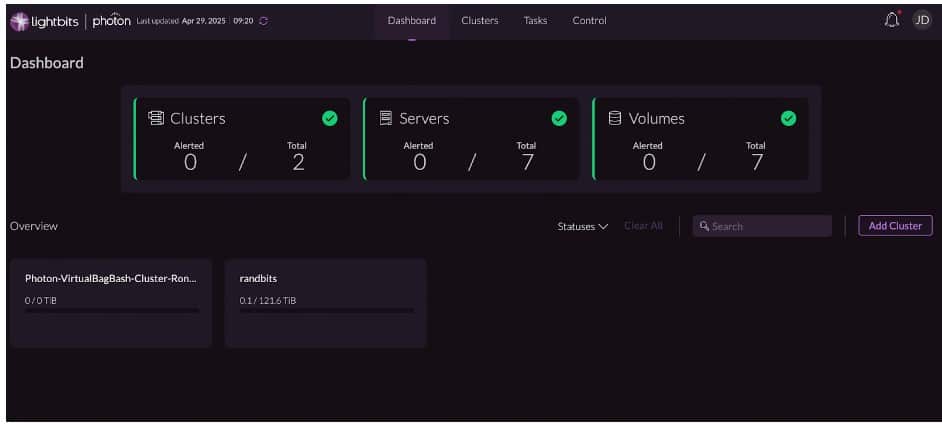Click the Servers alerted count 0
The height and width of the screenshot is (428, 942).
coord(419,162)
